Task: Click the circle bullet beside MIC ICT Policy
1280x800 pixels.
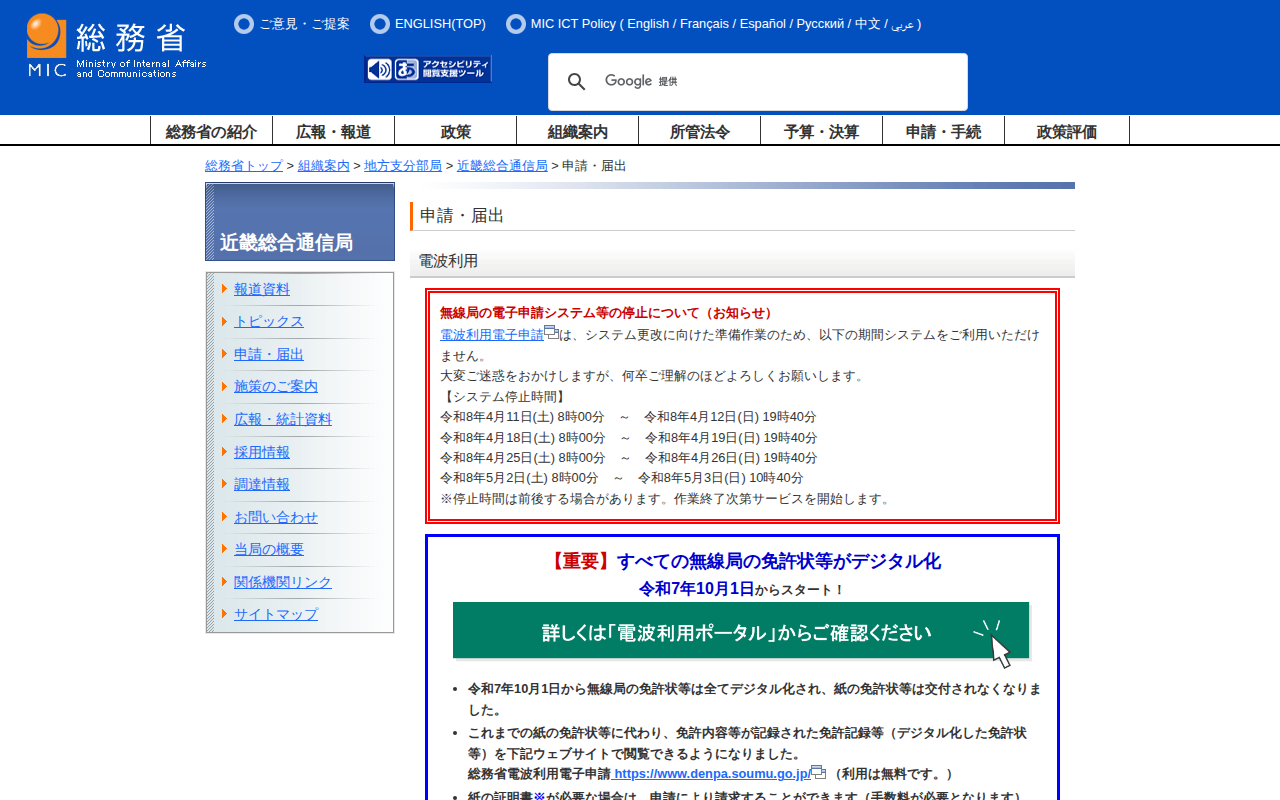Action: point(516,24)
